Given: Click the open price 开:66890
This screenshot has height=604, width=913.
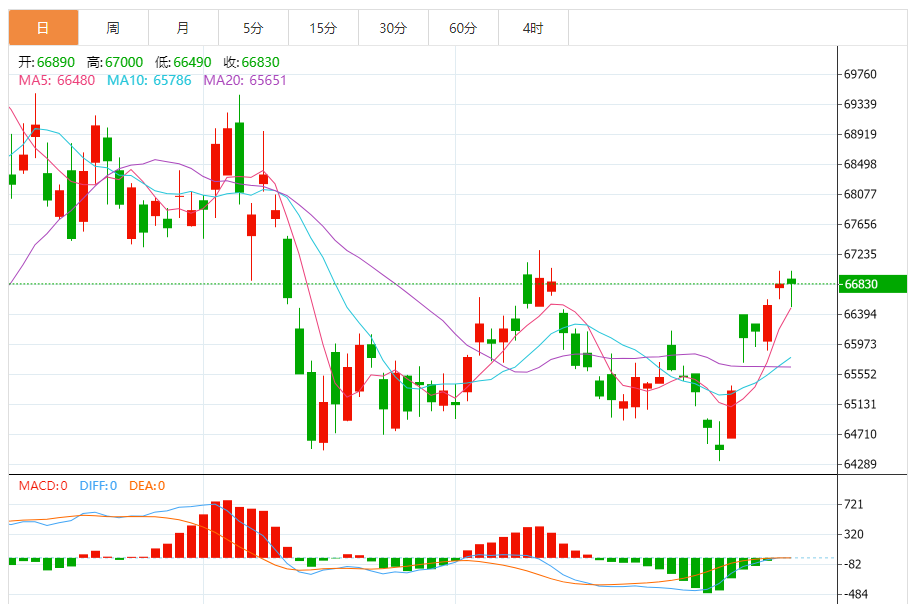Looking at the screenshot, I should click(x=47, y=62).
